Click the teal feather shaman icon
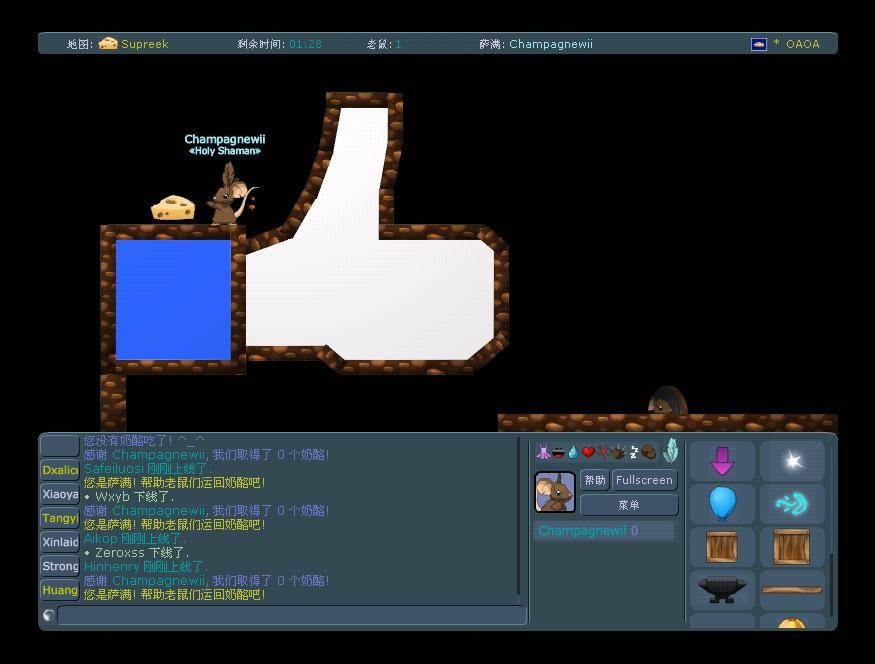The height and width of the screenshot is (664, 875). pyautogui.click(x=671, y=451)
